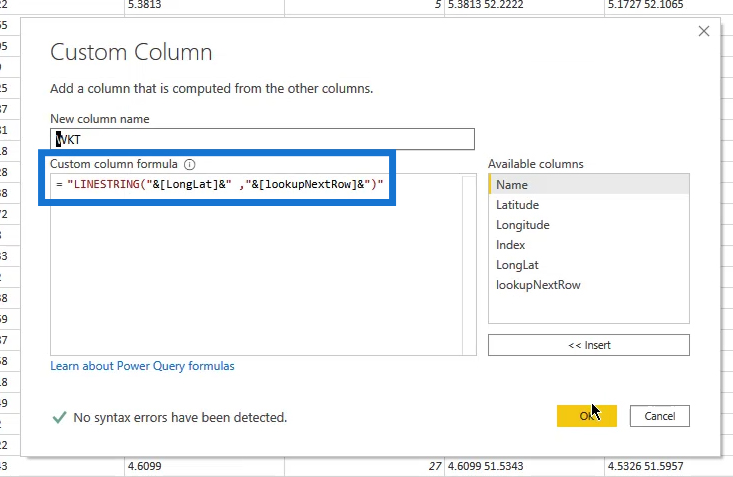Confirm with the OK button

(587, 416)
